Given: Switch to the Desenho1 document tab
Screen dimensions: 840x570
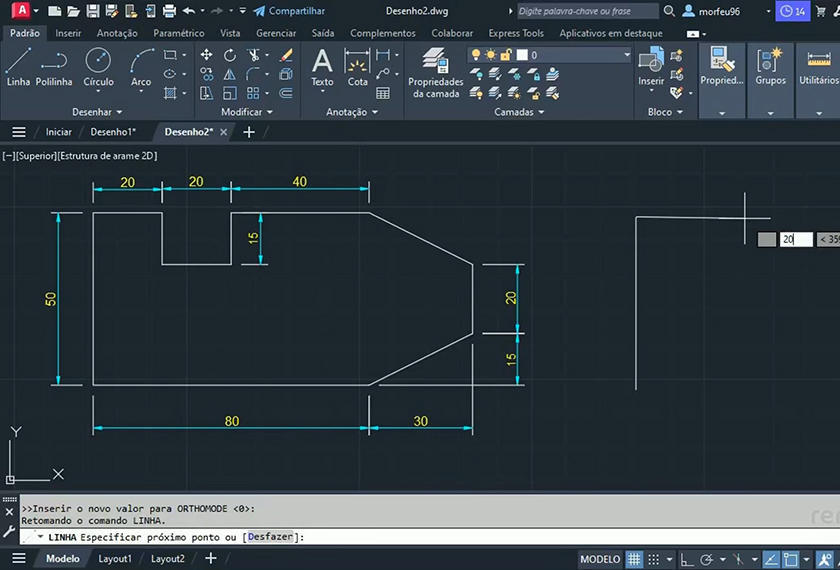Looking at the screenshot, I should [112, 132].
